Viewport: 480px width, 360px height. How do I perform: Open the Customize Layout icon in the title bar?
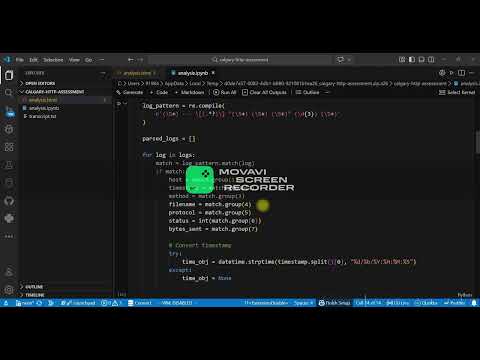point(402,60)
